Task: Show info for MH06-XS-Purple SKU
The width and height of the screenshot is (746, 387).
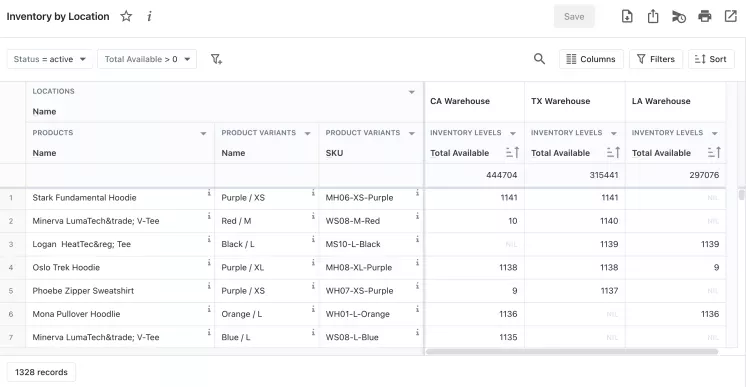Action: pos(417,193)
